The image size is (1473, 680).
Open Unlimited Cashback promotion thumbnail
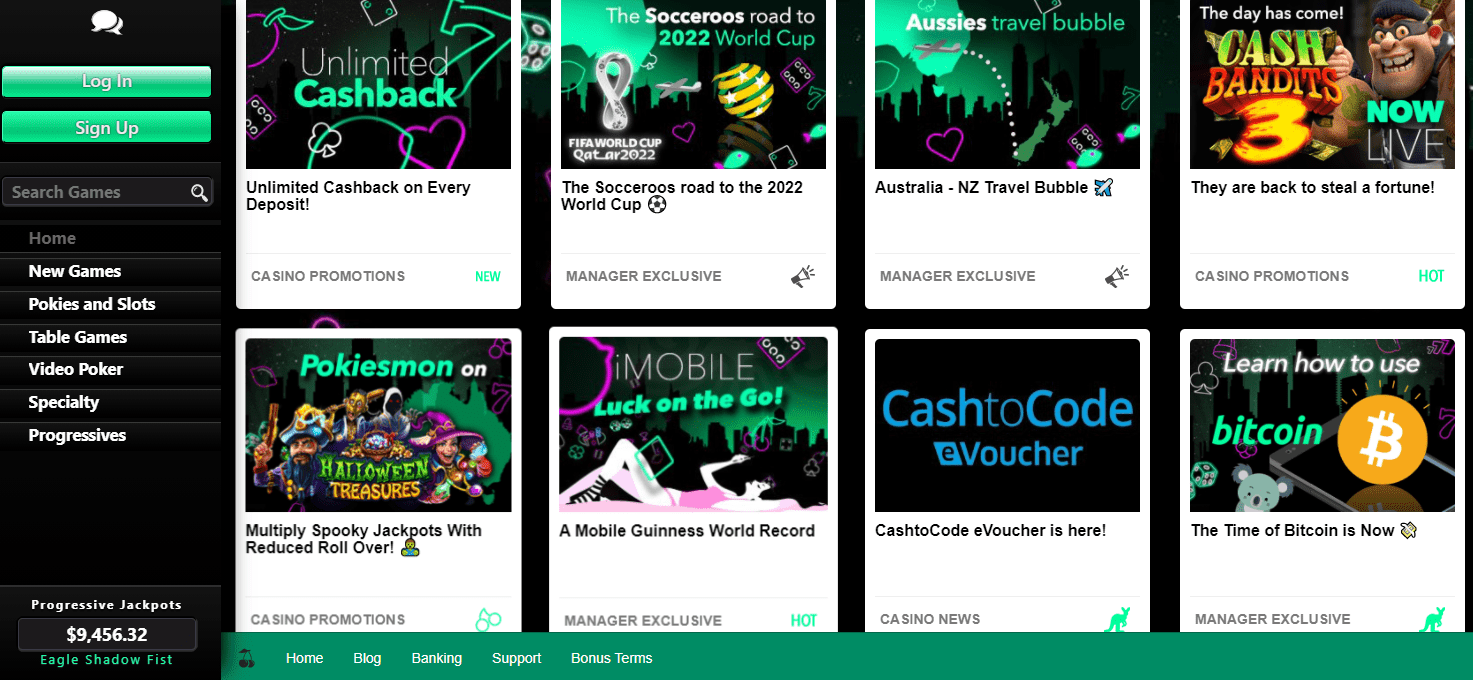(378, 84)
